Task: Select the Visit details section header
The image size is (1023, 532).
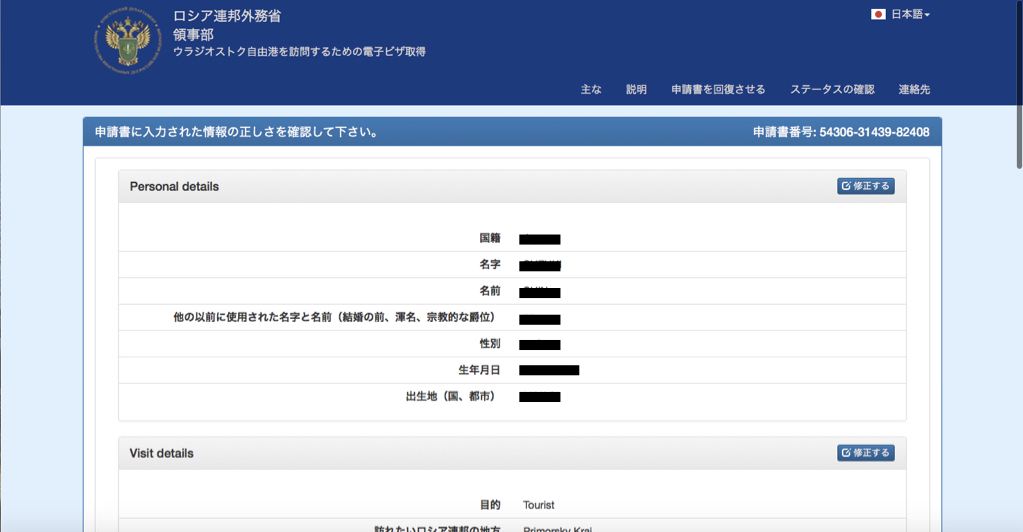Action: [161, 453]
